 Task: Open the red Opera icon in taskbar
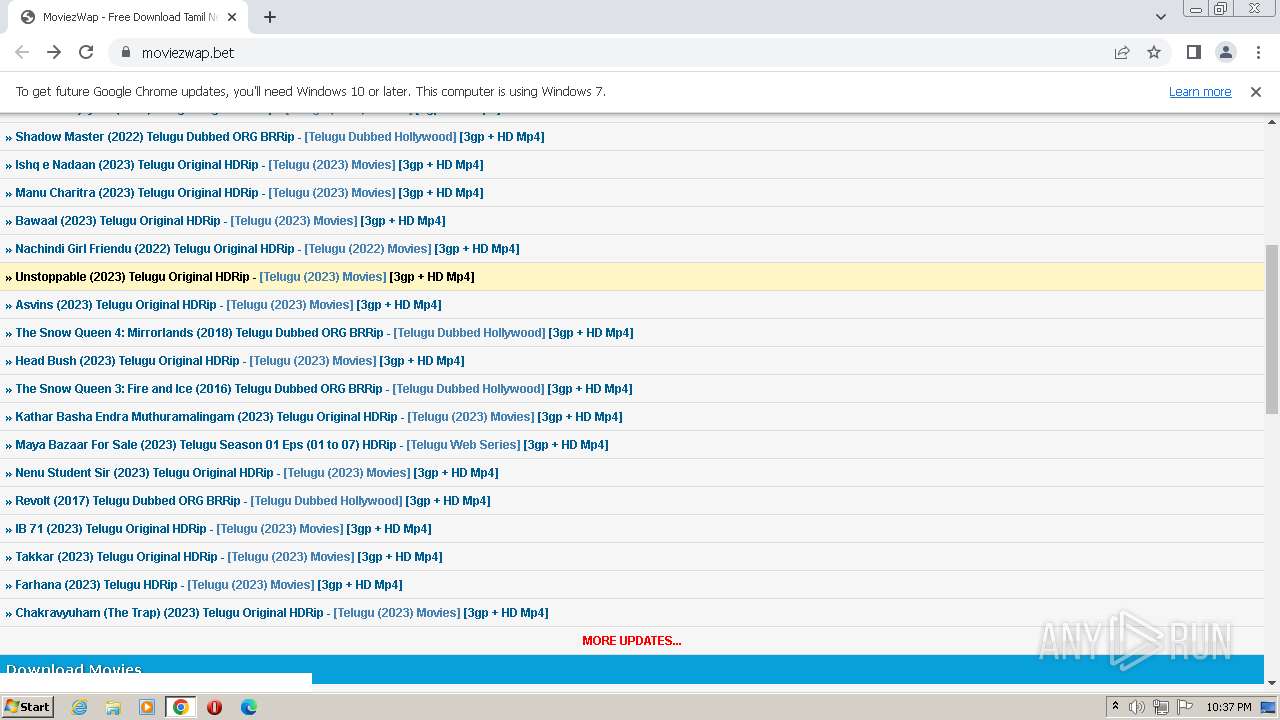(x=215, y=707)
